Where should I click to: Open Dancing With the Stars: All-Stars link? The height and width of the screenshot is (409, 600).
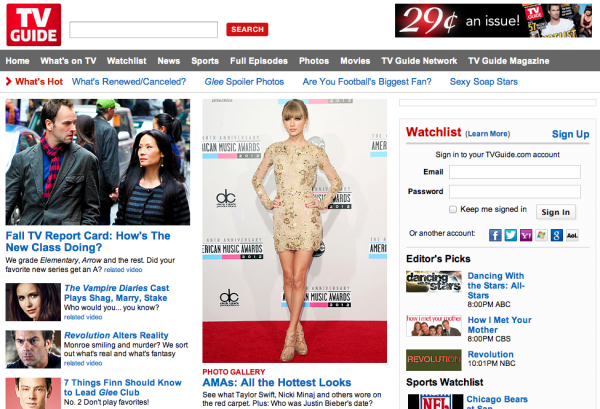pos(496,285)
